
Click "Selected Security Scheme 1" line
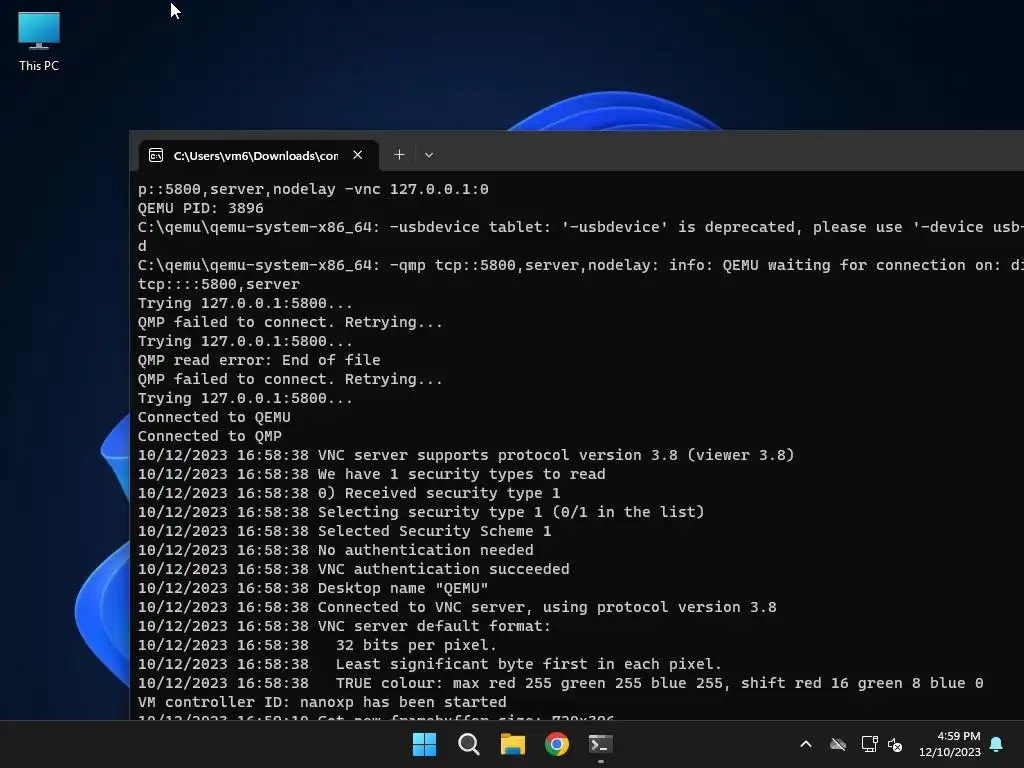click(x=344, y=532)
